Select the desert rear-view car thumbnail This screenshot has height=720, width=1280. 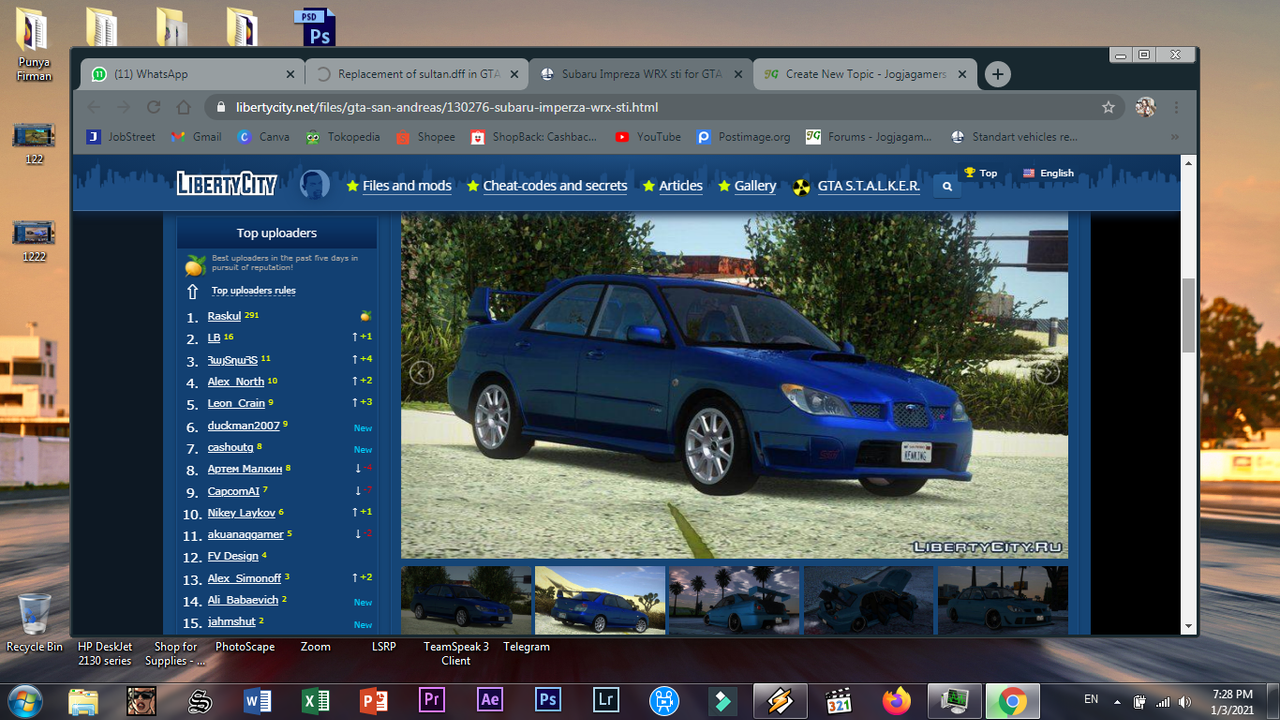tap(600, 600)
